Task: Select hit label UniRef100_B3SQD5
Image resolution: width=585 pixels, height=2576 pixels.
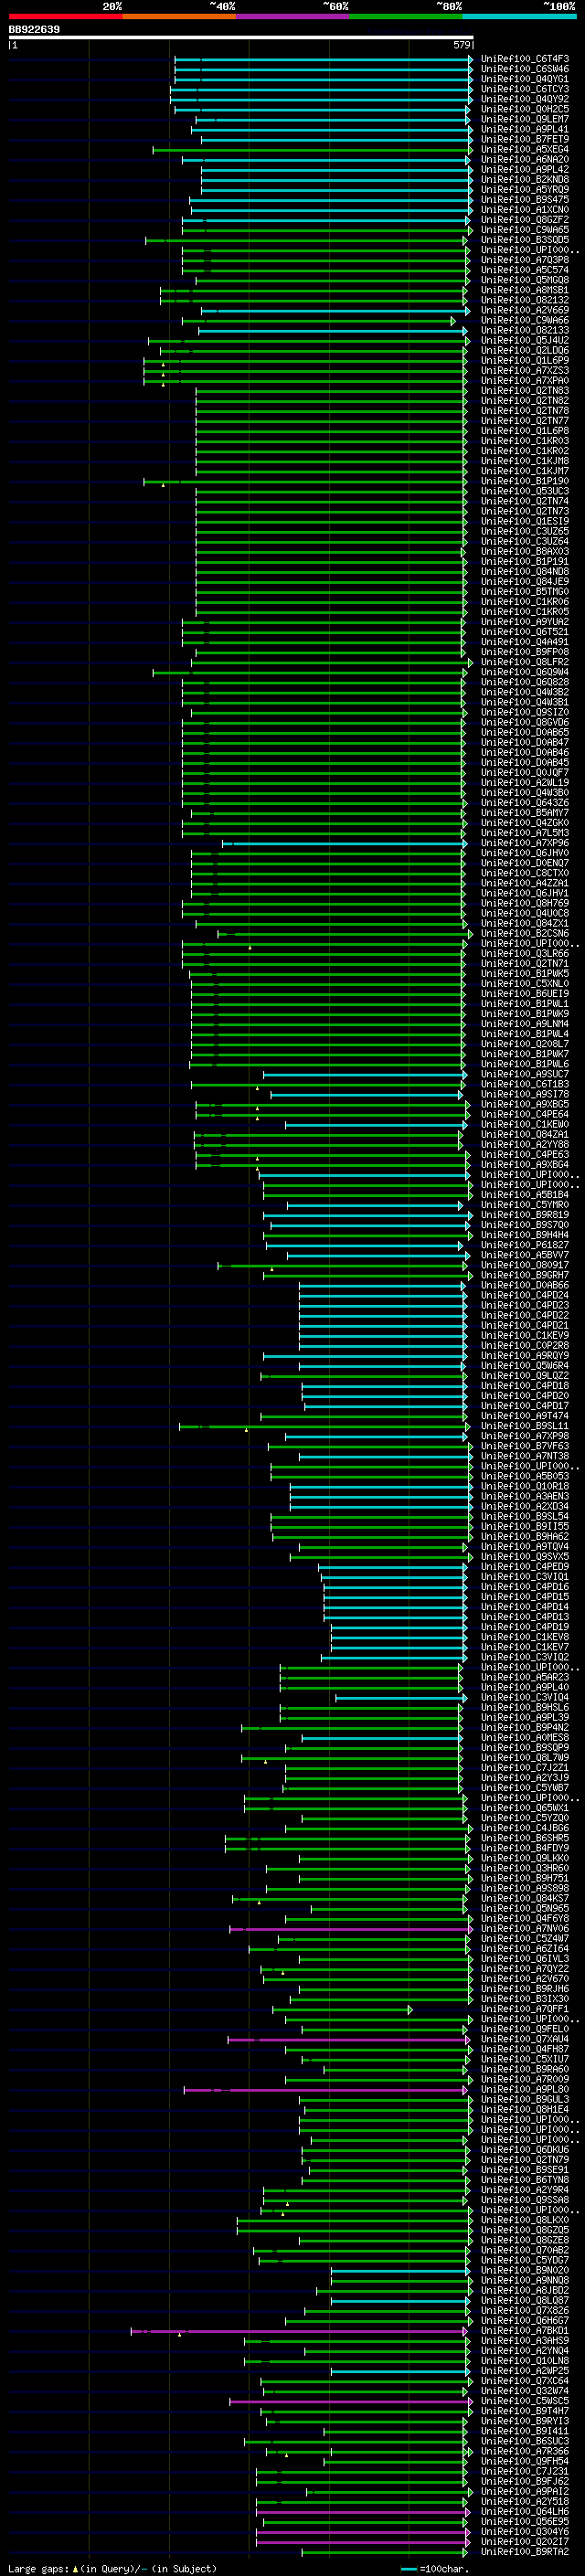Action: point(525,240)
